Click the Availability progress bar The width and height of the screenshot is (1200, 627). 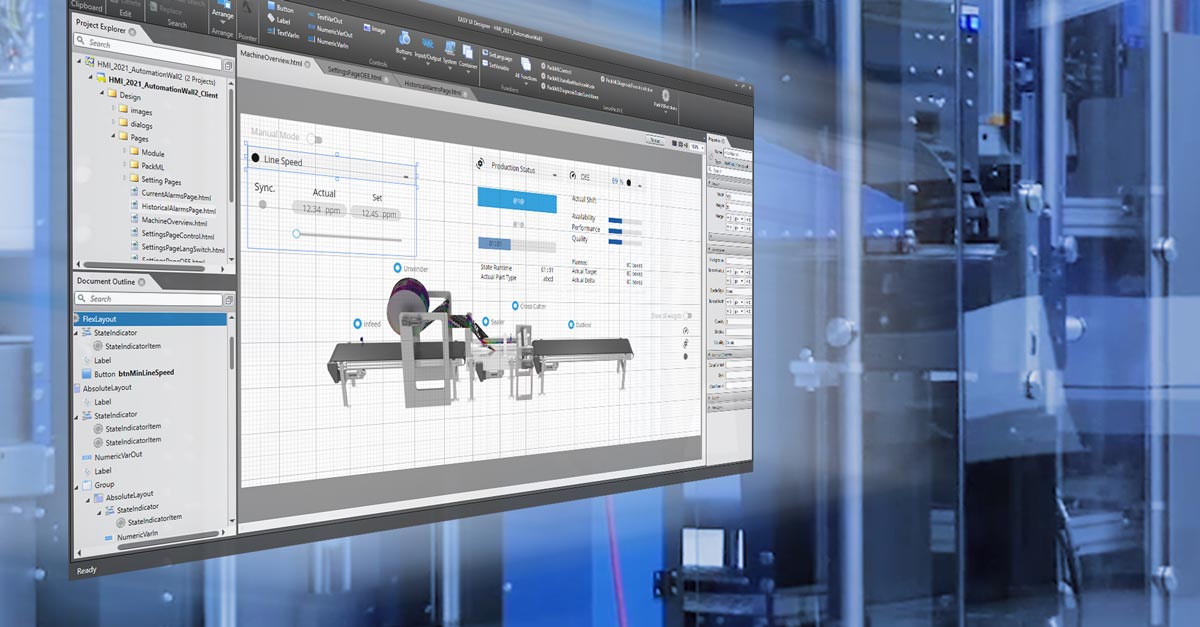tap(625, 220)
